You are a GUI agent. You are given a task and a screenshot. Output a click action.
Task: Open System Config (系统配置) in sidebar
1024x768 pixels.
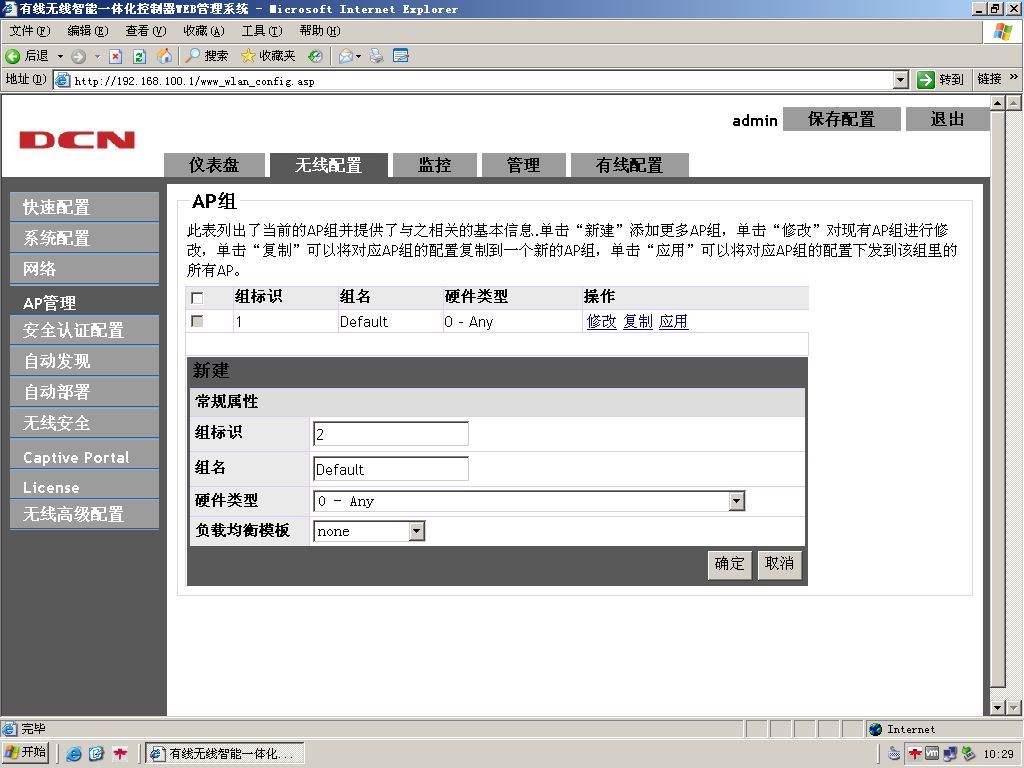coord(84,238)
